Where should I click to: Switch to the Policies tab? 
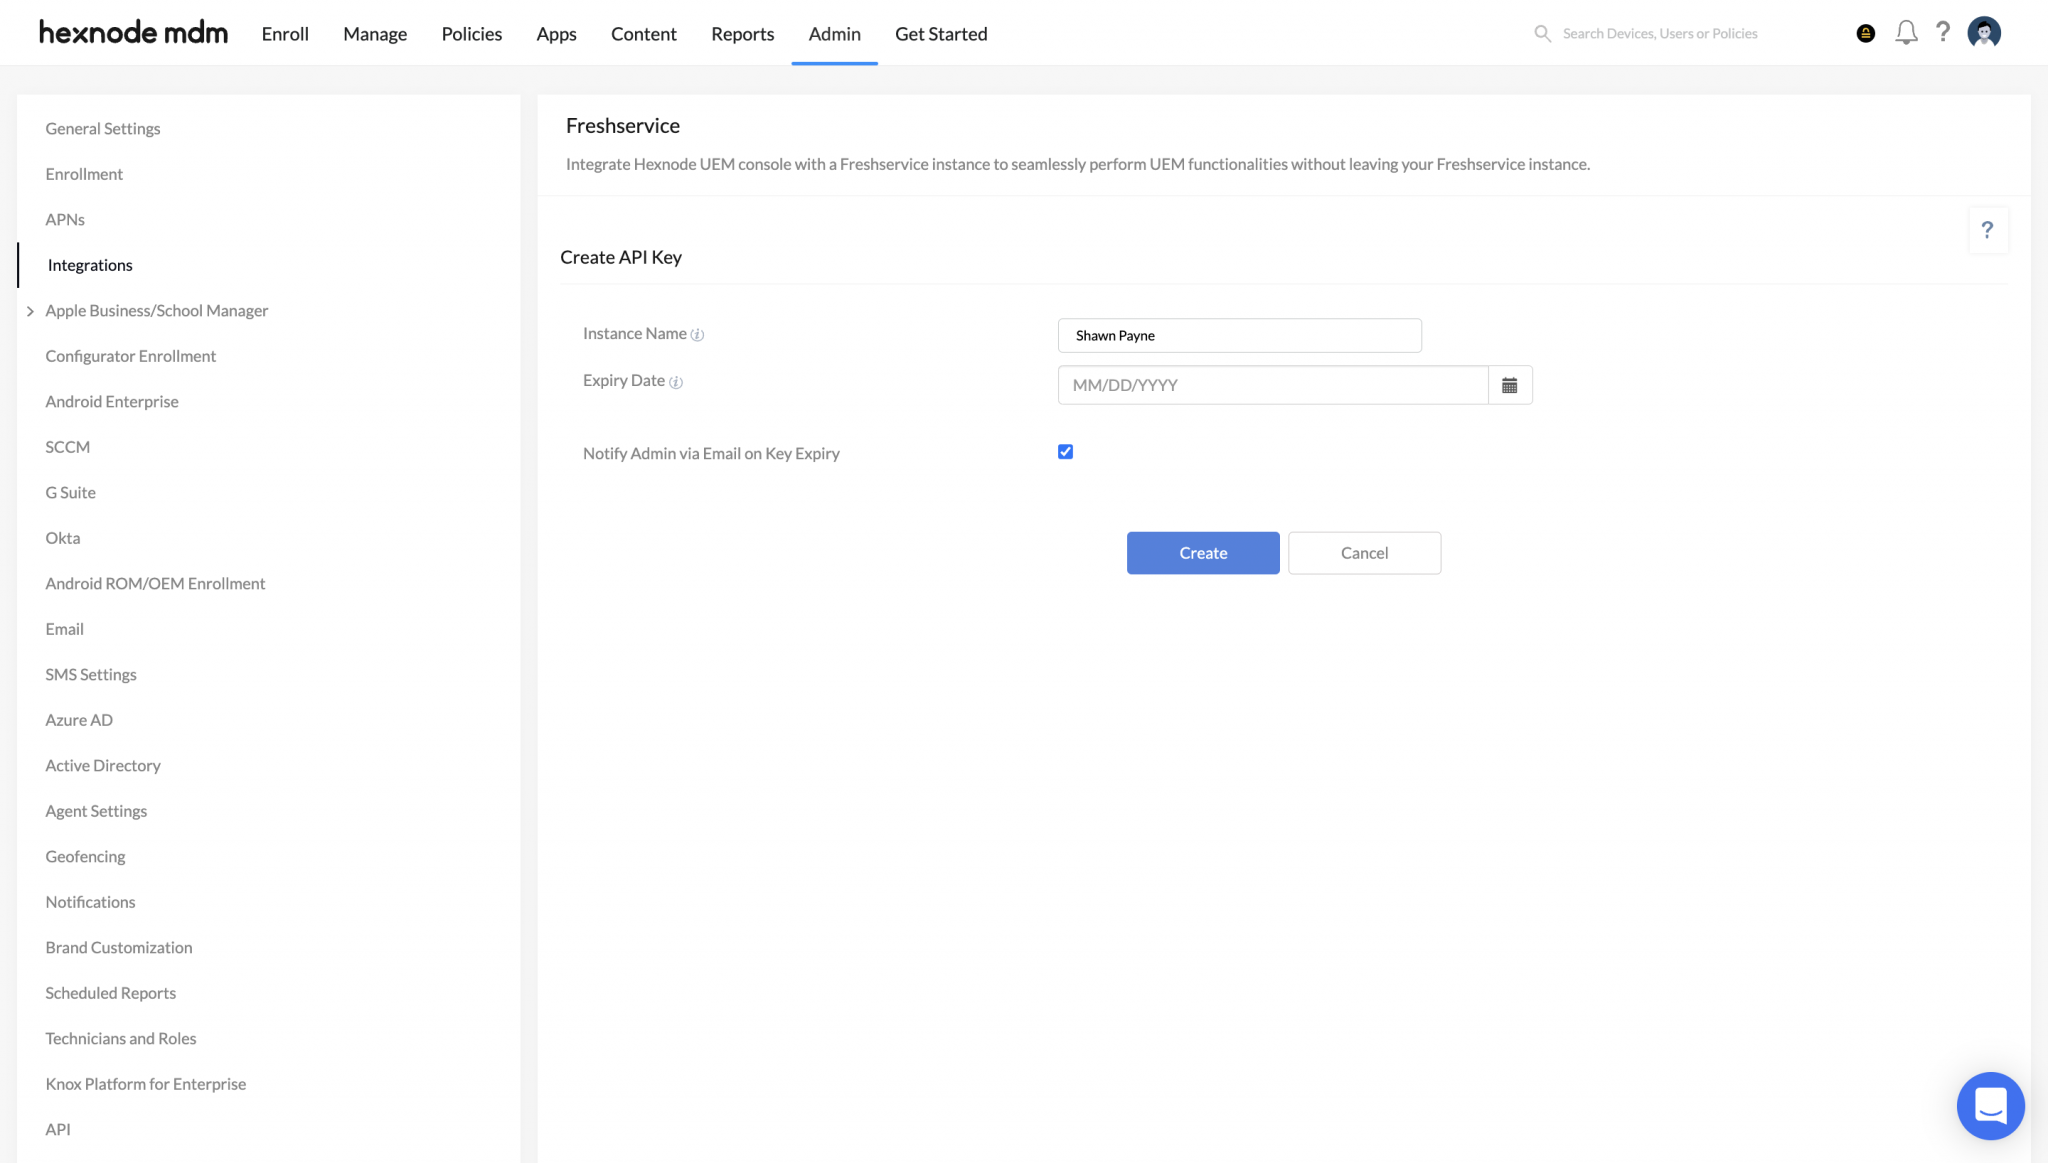point(471,33)
